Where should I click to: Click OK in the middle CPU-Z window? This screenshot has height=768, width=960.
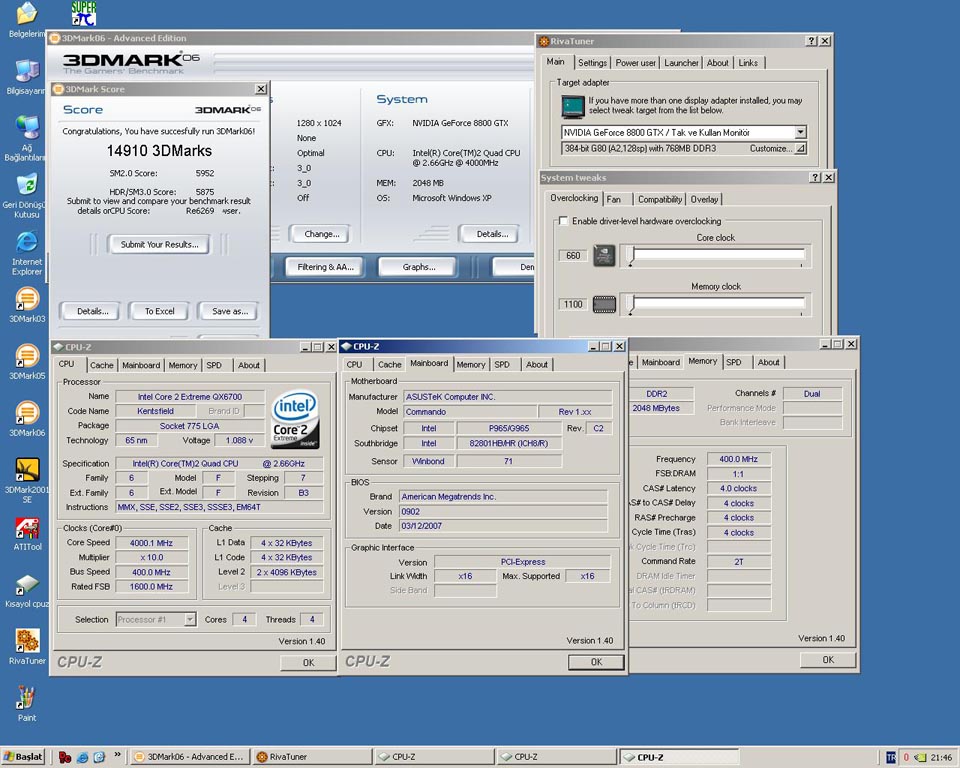click(x=596, y=662)
